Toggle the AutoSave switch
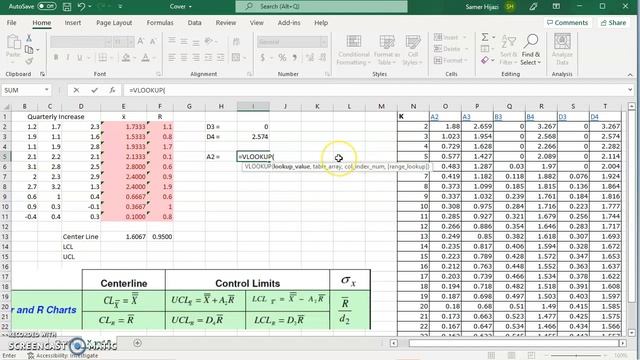The height and width of the screenshot is (360, 640). click(47, 6)
